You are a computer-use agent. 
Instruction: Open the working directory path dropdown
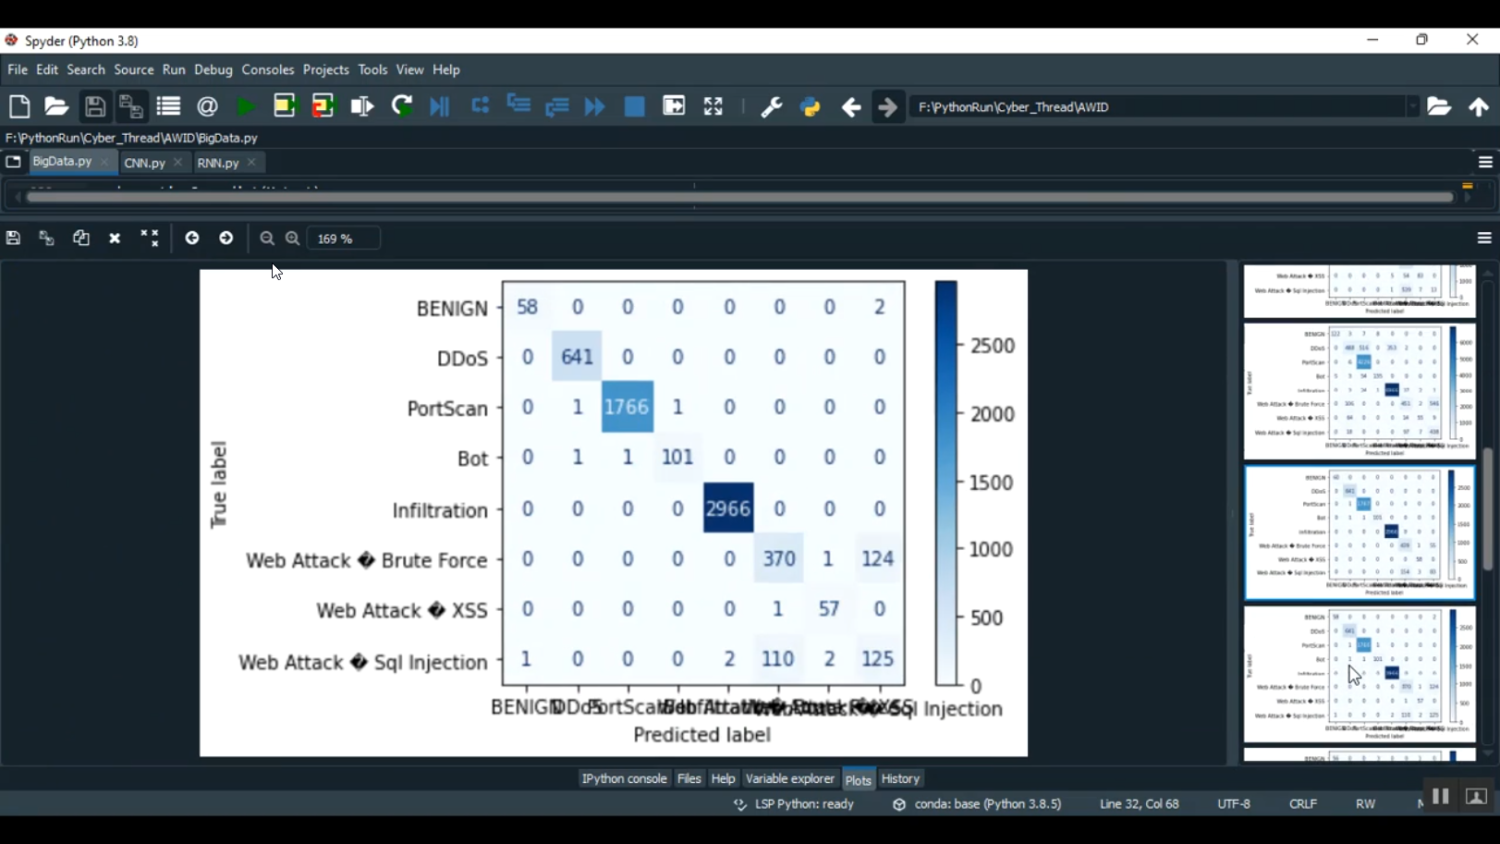[1412, 107]
